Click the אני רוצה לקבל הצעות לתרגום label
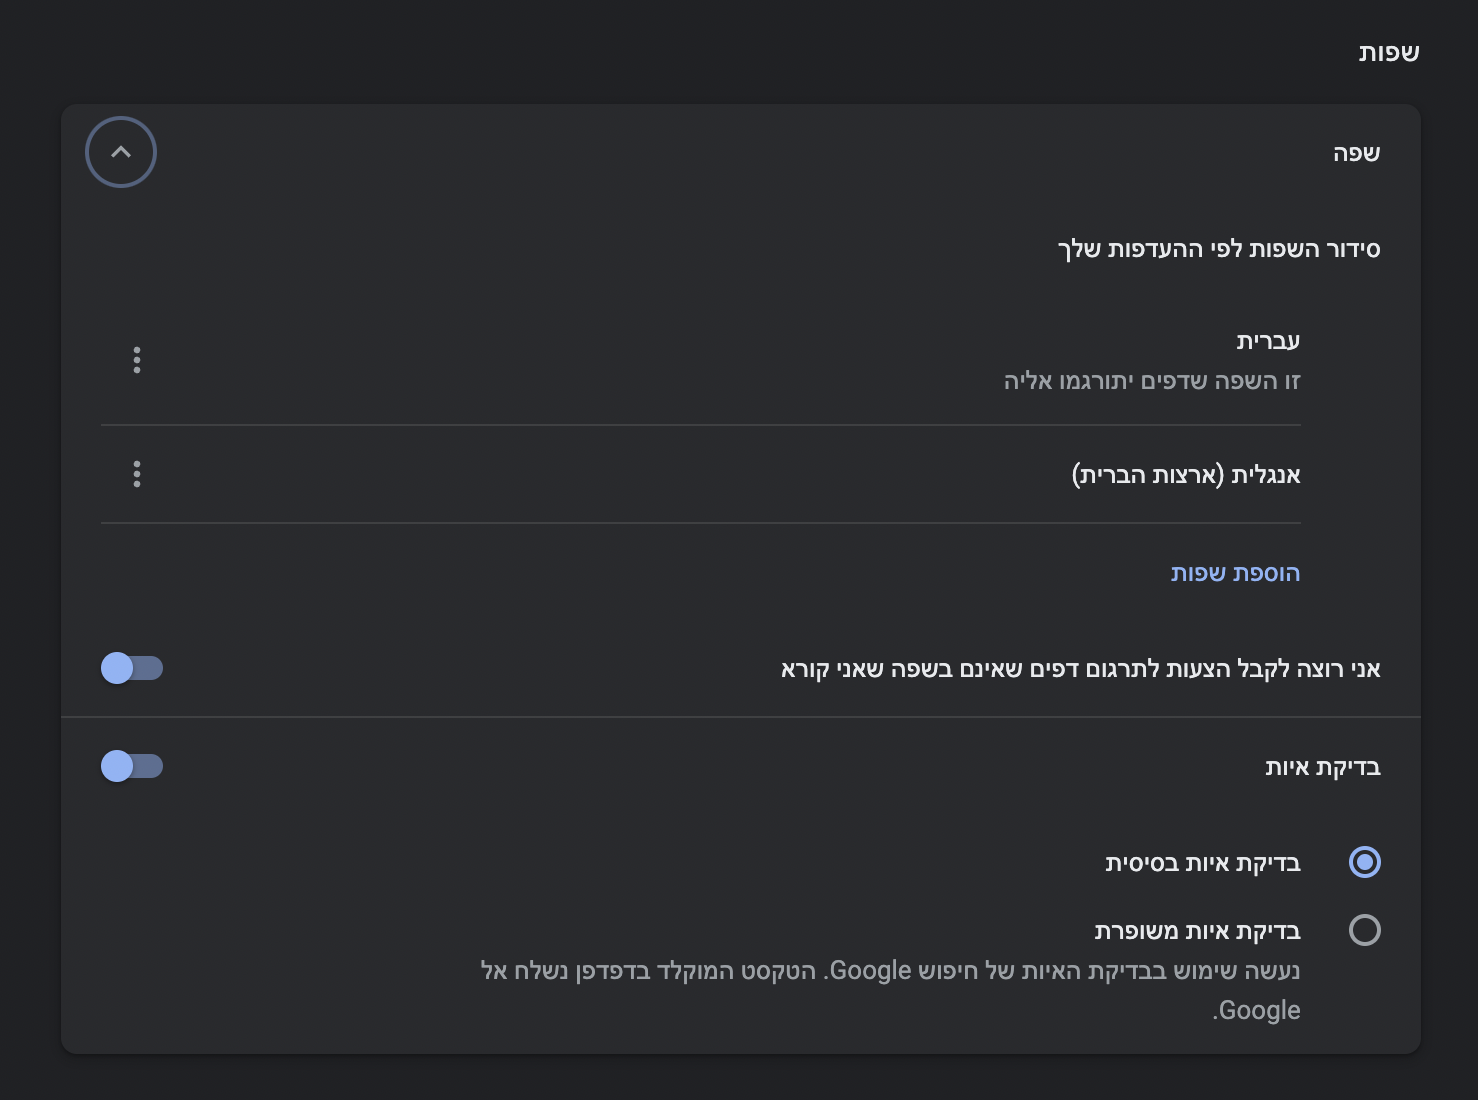The height and width of the screenshot is (1100, 1478). [1080, 669]
